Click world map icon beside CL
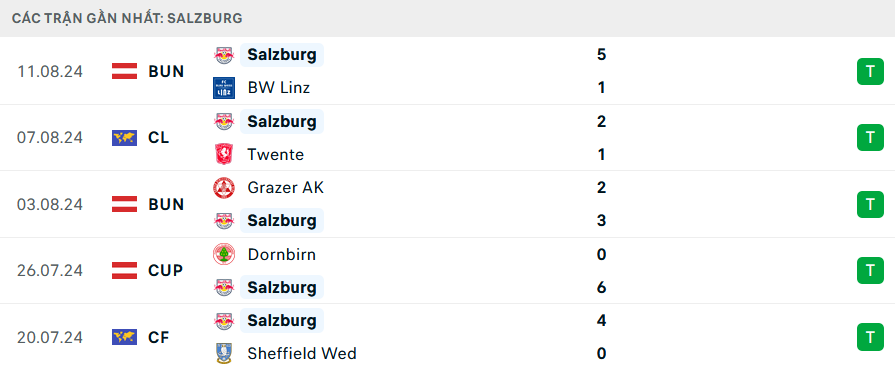 pos(124,138)
